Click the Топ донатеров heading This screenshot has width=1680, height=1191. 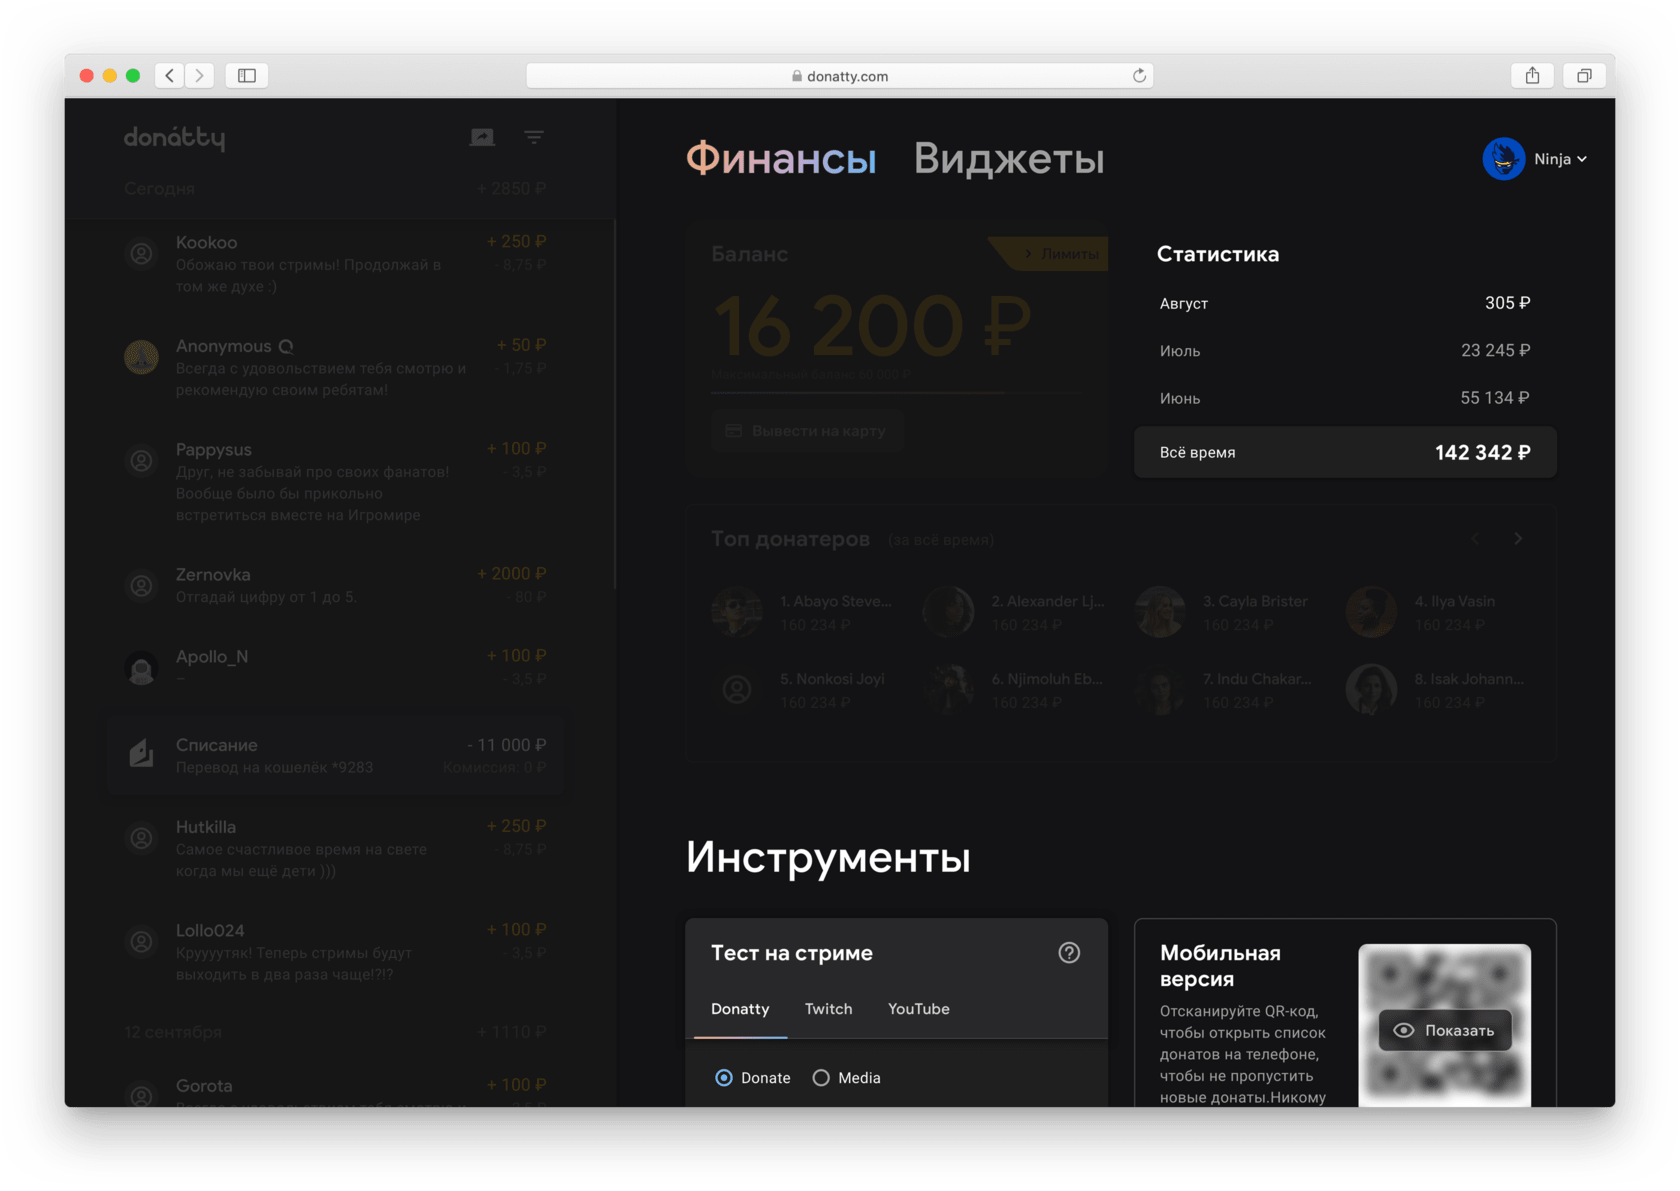[x=790, y=539]
